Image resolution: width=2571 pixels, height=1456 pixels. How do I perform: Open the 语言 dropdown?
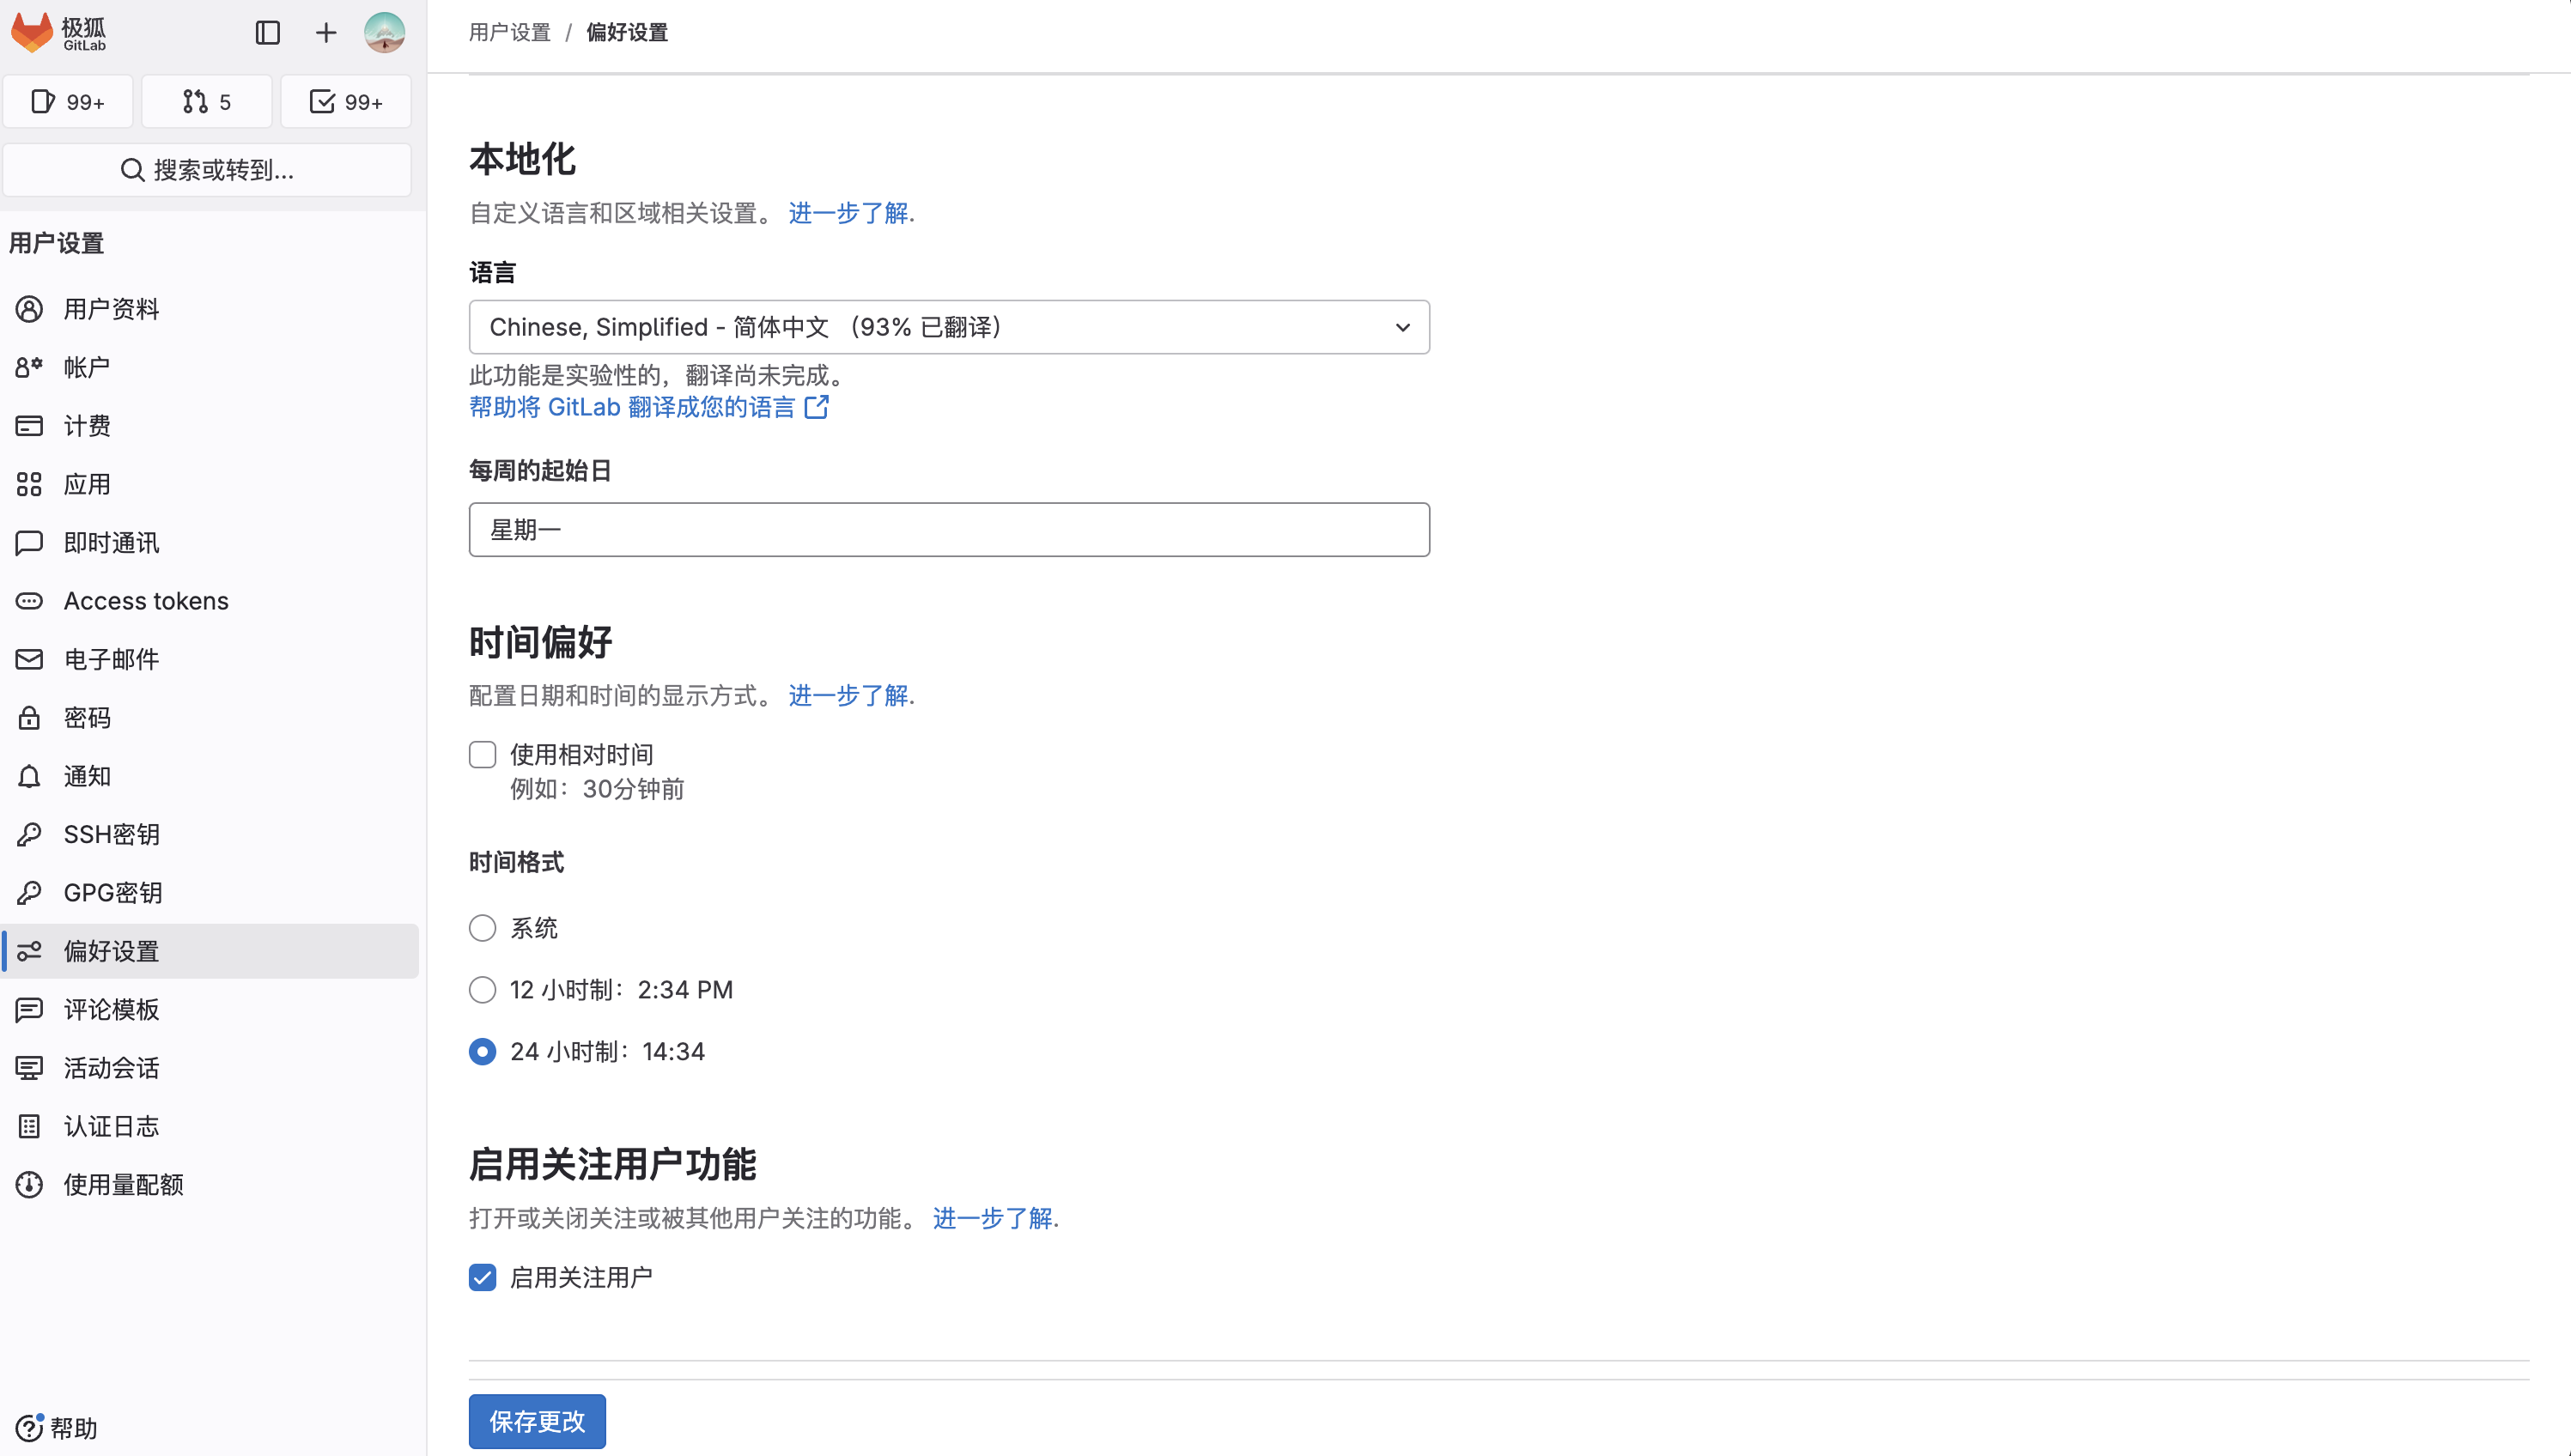point(948,327)
